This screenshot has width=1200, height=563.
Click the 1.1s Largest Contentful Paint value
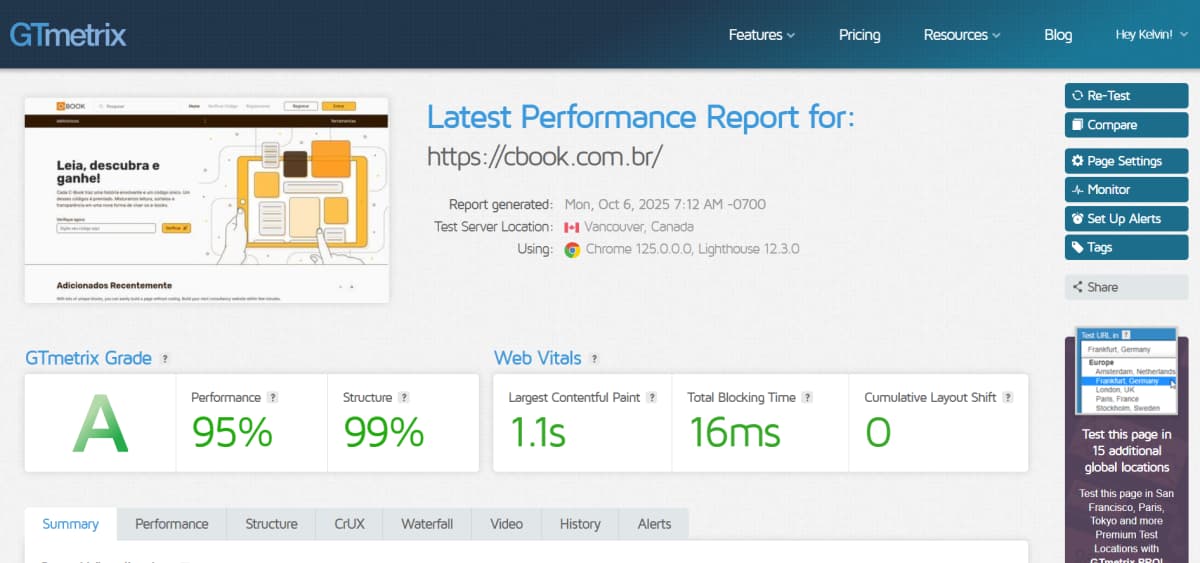click(538, 432)
